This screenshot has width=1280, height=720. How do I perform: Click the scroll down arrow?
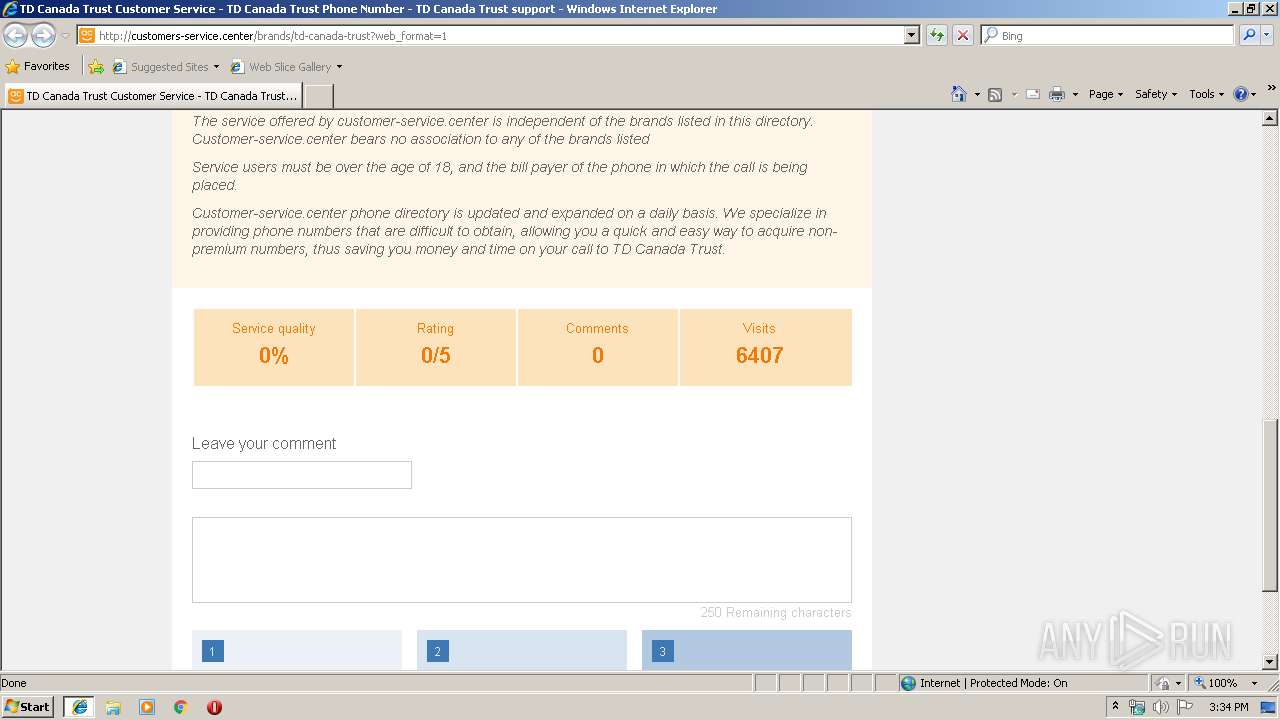coord(1270,661)
